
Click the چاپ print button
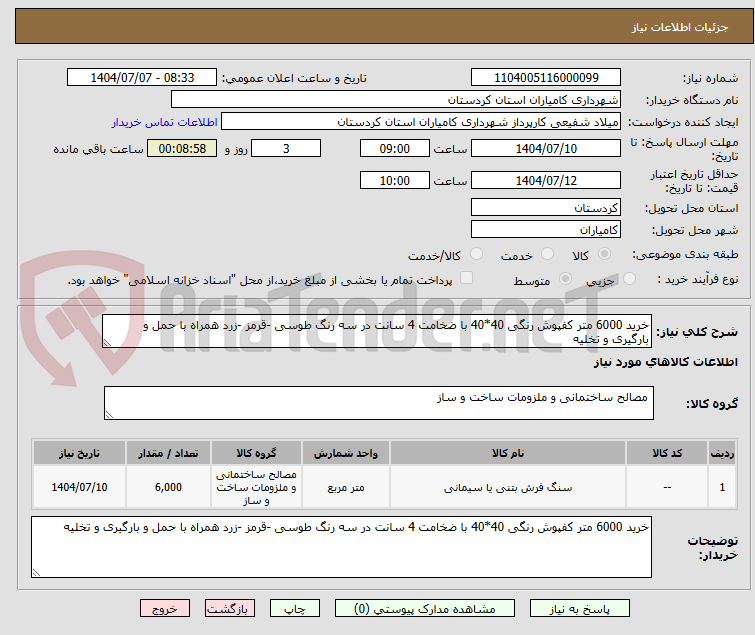(x=295, y=609)
